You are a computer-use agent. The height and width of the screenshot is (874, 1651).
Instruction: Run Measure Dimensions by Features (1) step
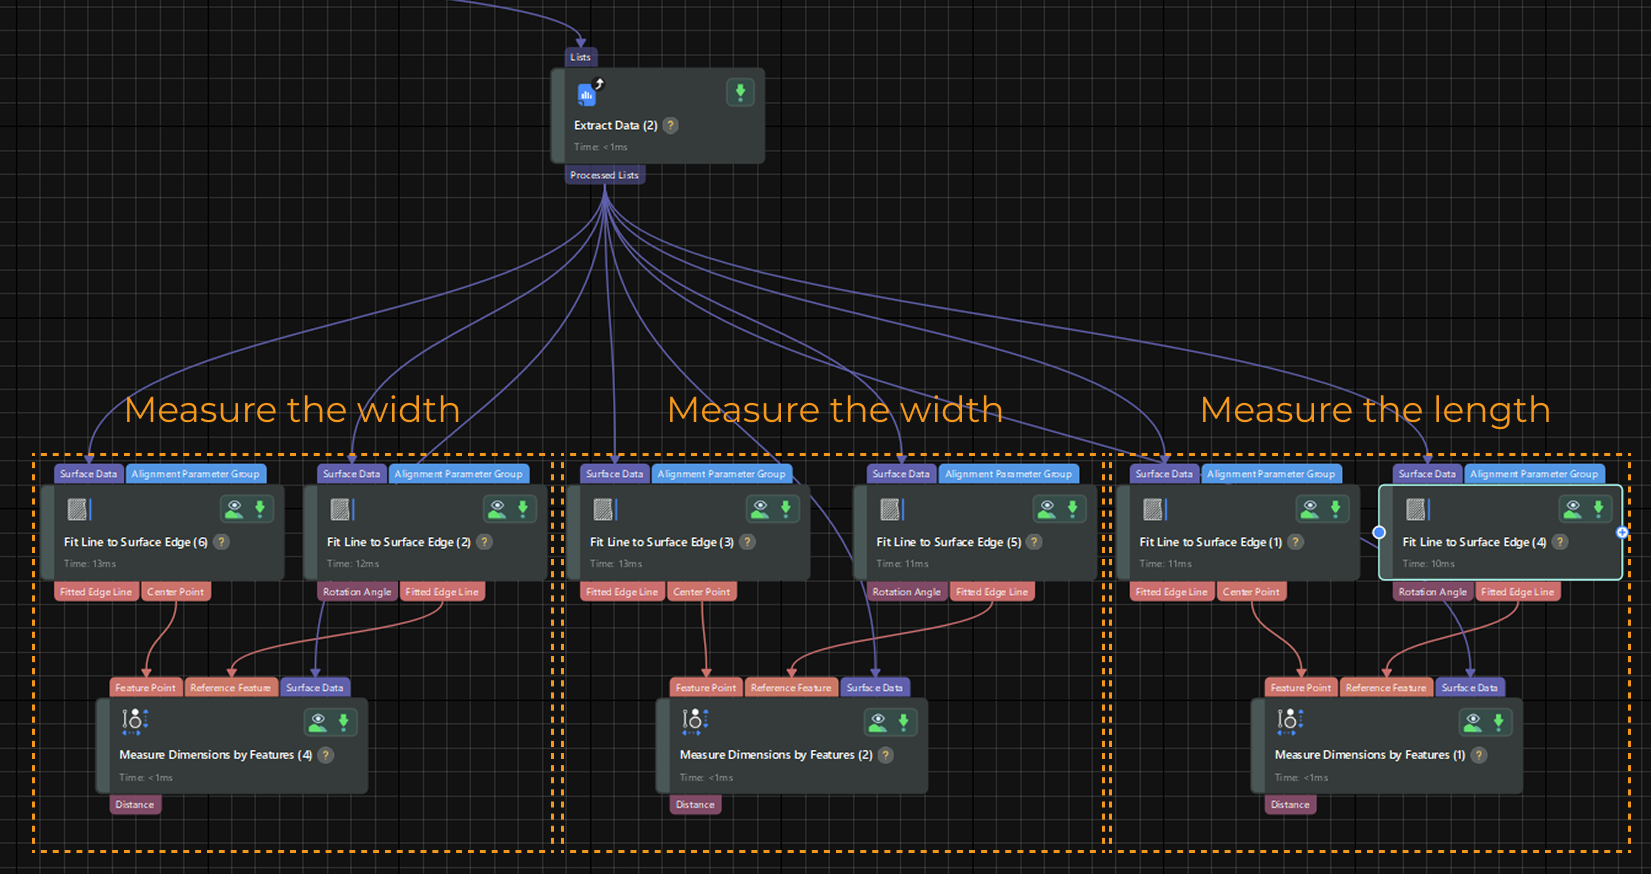click(x=1498, y=722)
